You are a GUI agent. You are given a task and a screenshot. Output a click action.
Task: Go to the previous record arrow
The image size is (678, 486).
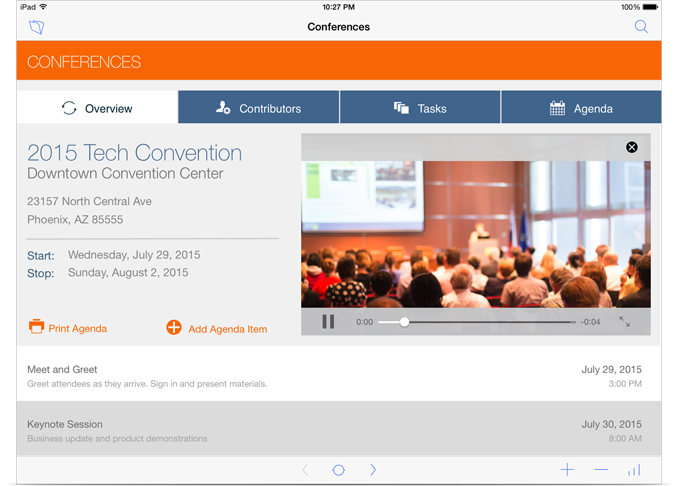point(305,470)
